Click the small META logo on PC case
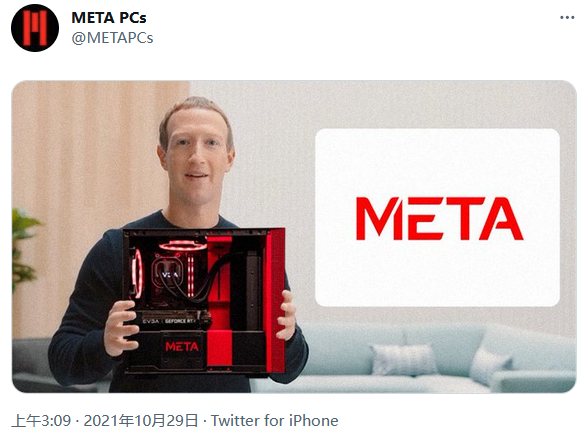This screenshot has height=441, width=587. [182, 347]
